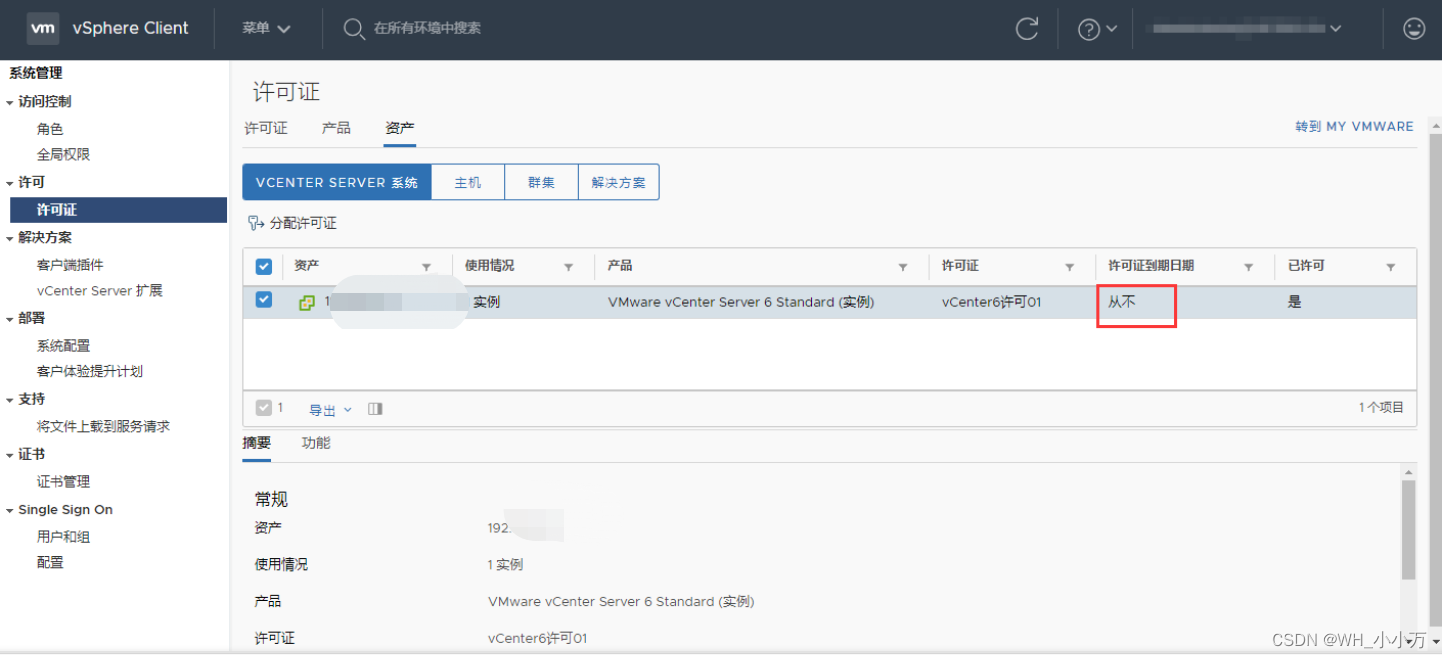
Task: Switch to the 许可证 tab
Action: tap(266, 128)
